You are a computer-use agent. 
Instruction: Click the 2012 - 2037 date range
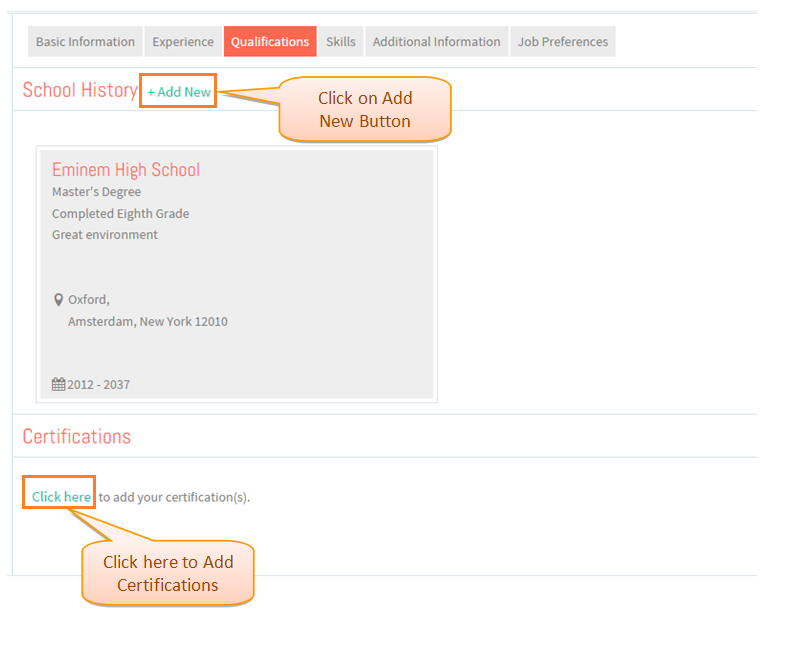coord(98,384)
